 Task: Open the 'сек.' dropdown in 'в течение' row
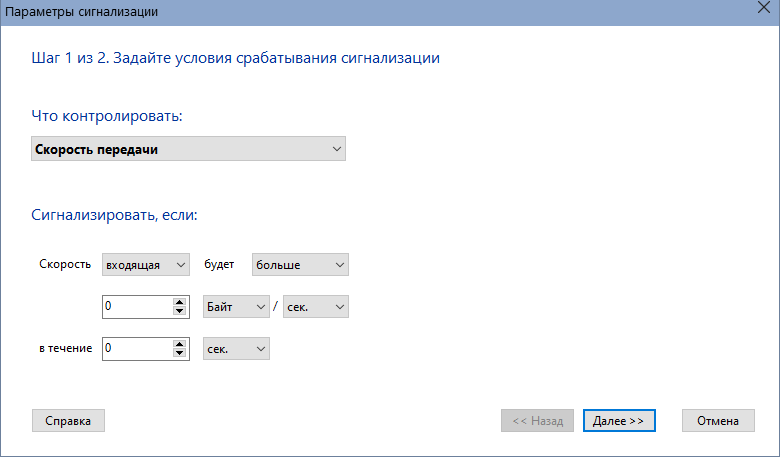[236, 349]
